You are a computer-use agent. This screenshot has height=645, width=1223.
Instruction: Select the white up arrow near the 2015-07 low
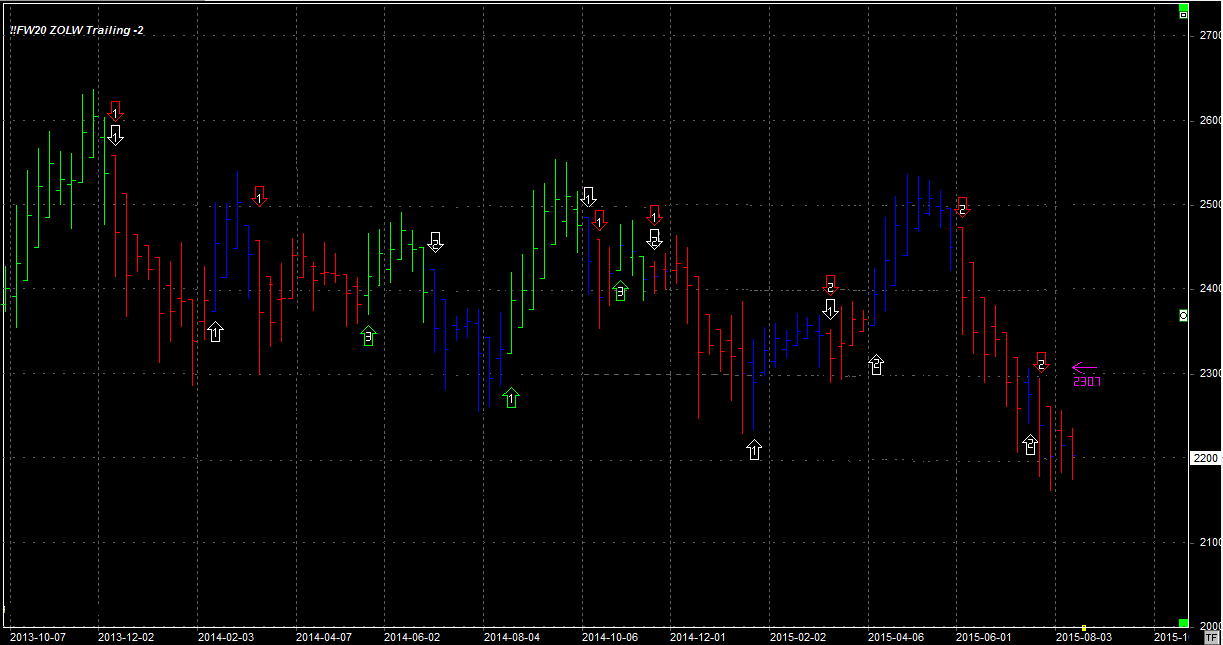tap(1030, 444)
